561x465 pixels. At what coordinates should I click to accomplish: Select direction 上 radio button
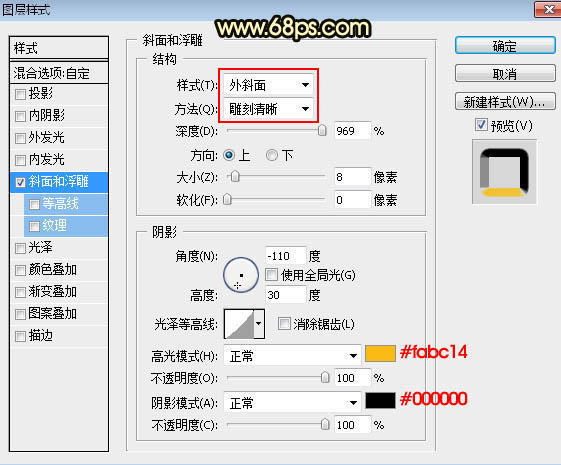click(x=229, y=155)
